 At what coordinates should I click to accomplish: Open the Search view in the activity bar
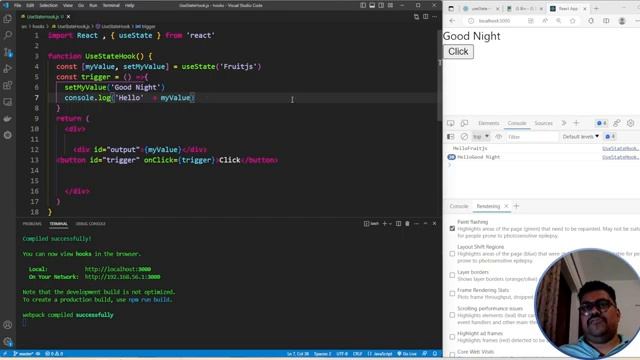8,35
